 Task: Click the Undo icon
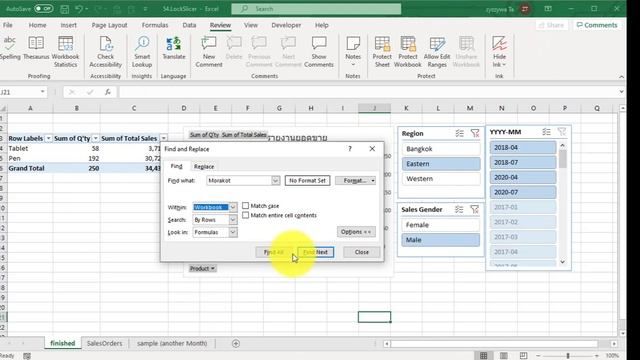point(79,9)
